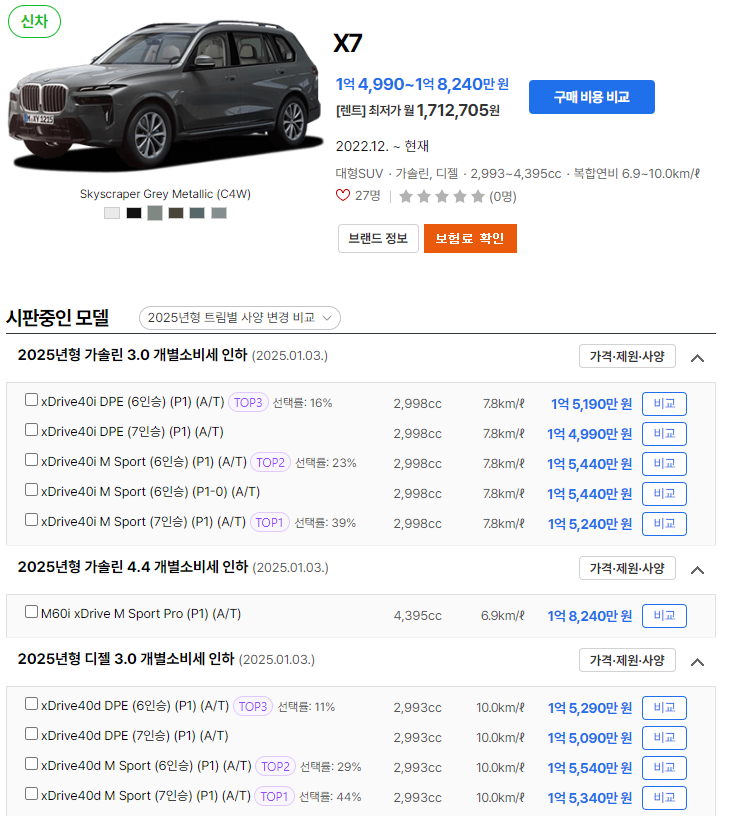Screen dimensions: 732x816
Task: Click xDrive40i M Sport (7인승) (P1) model name
Action: (143, 522)
